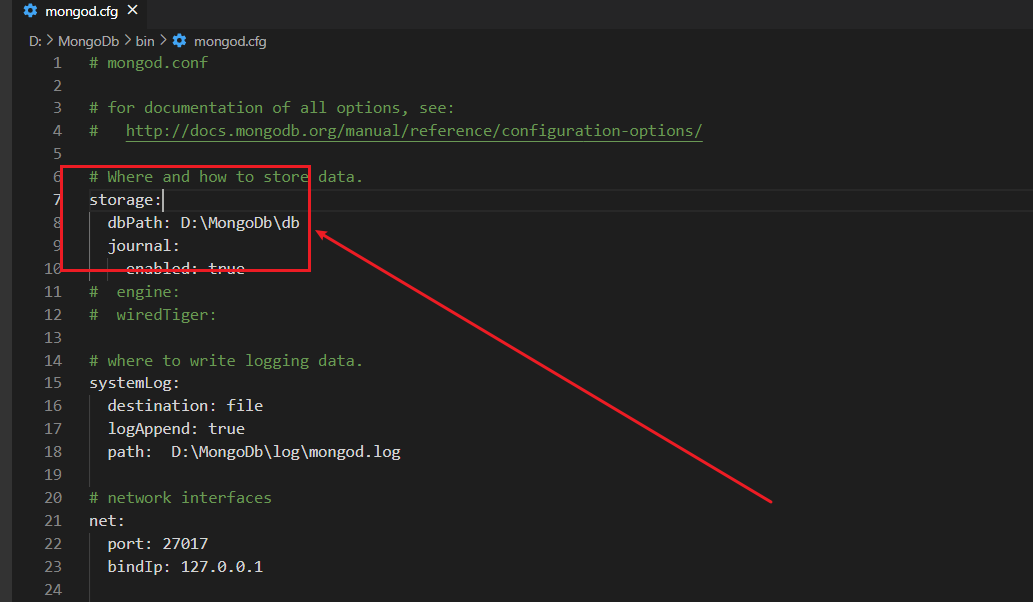Click line number 14 in the gutter

[53, 360]
